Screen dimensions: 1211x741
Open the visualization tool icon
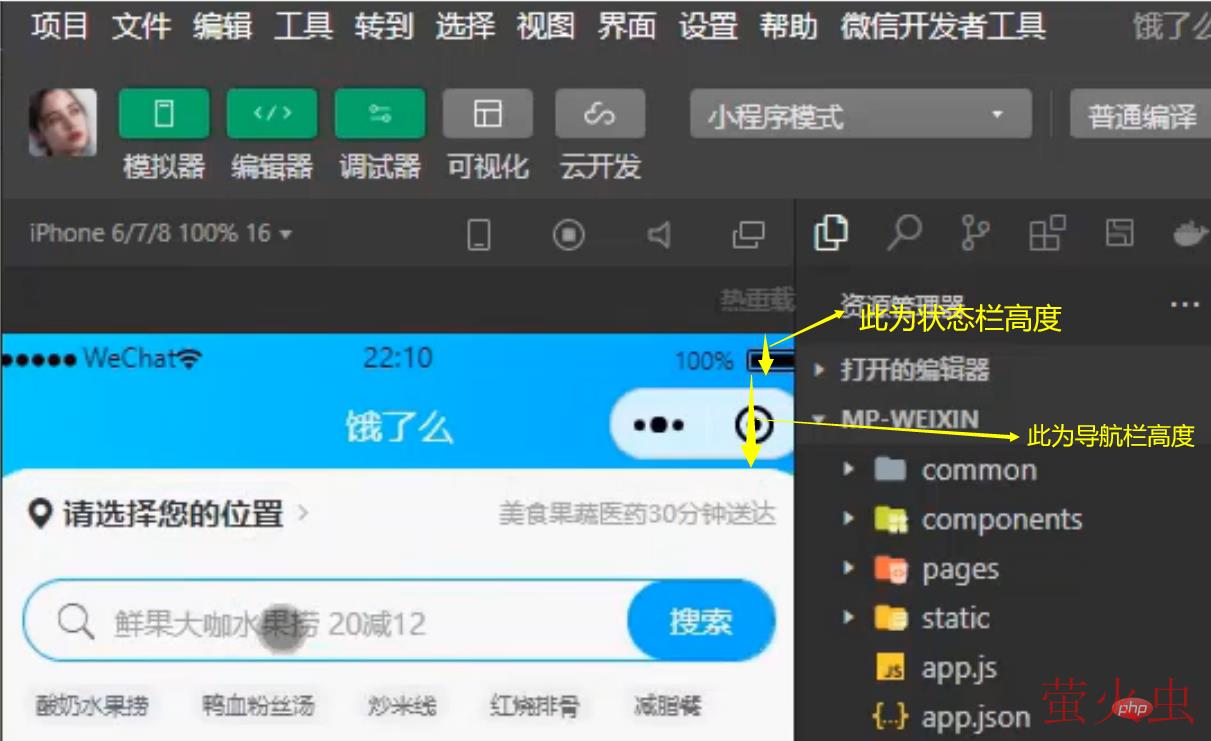488,114
